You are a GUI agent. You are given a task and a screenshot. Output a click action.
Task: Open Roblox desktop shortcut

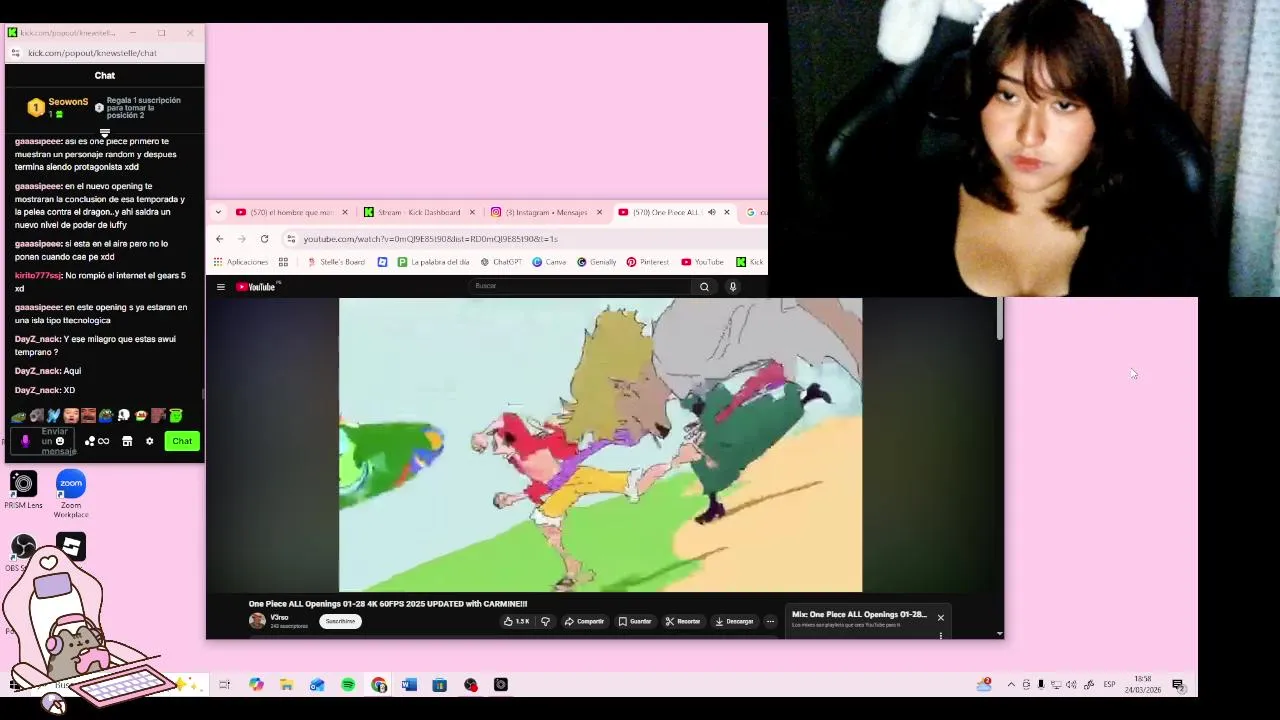click(71, 546)
